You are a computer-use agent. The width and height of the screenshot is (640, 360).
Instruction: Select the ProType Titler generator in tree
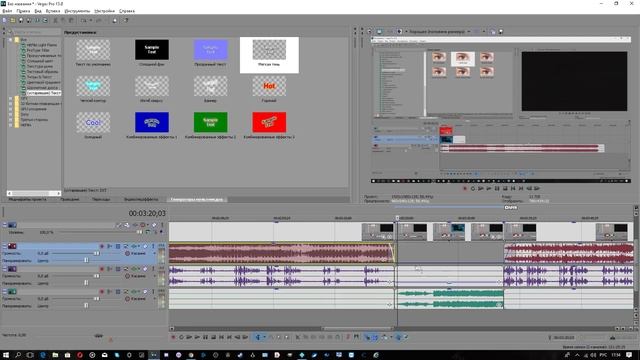[x=38, y=50]
